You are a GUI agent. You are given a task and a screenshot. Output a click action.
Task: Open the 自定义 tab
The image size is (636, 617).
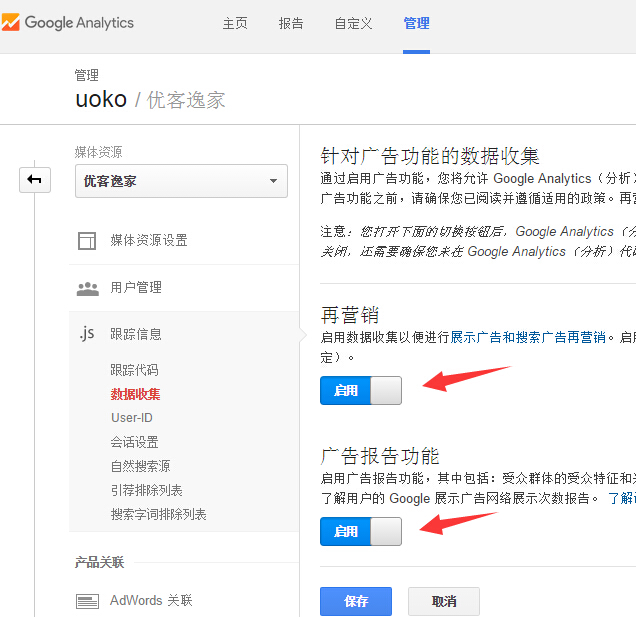(x=354, y=24)
